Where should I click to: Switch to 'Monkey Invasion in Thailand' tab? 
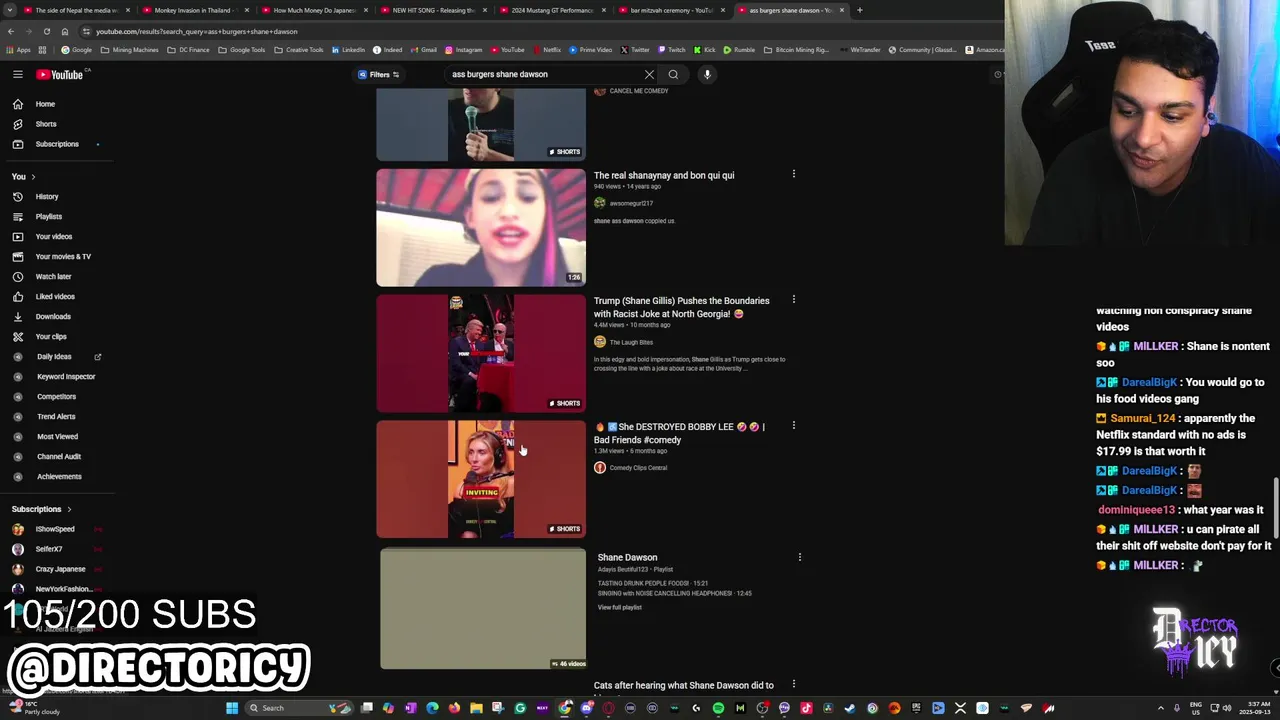tap(193, 10)
